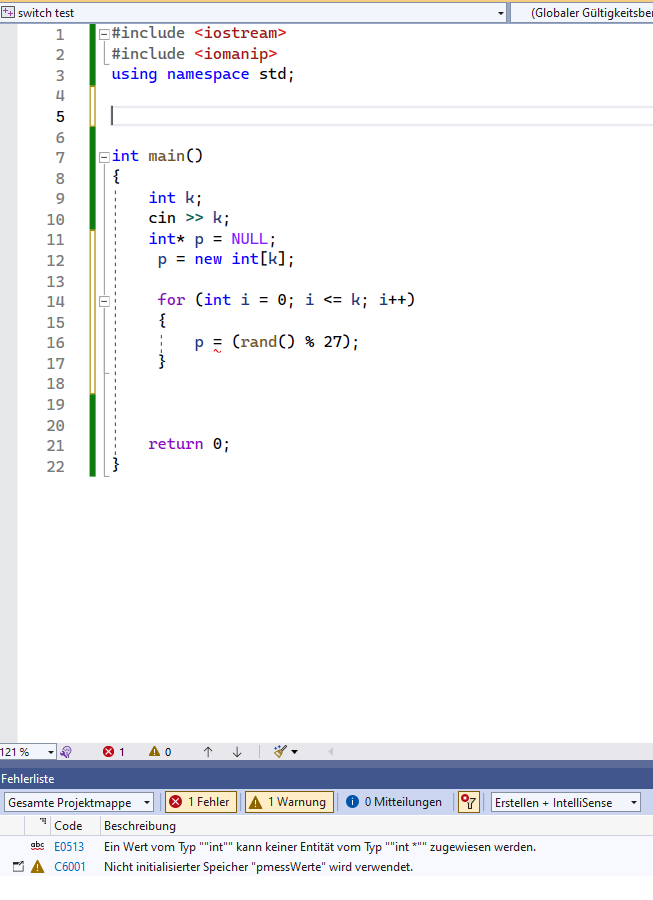Open the 121 % zoom dropdown
The width and height of the screenshot is (653, 900).
tap(50, 752)
